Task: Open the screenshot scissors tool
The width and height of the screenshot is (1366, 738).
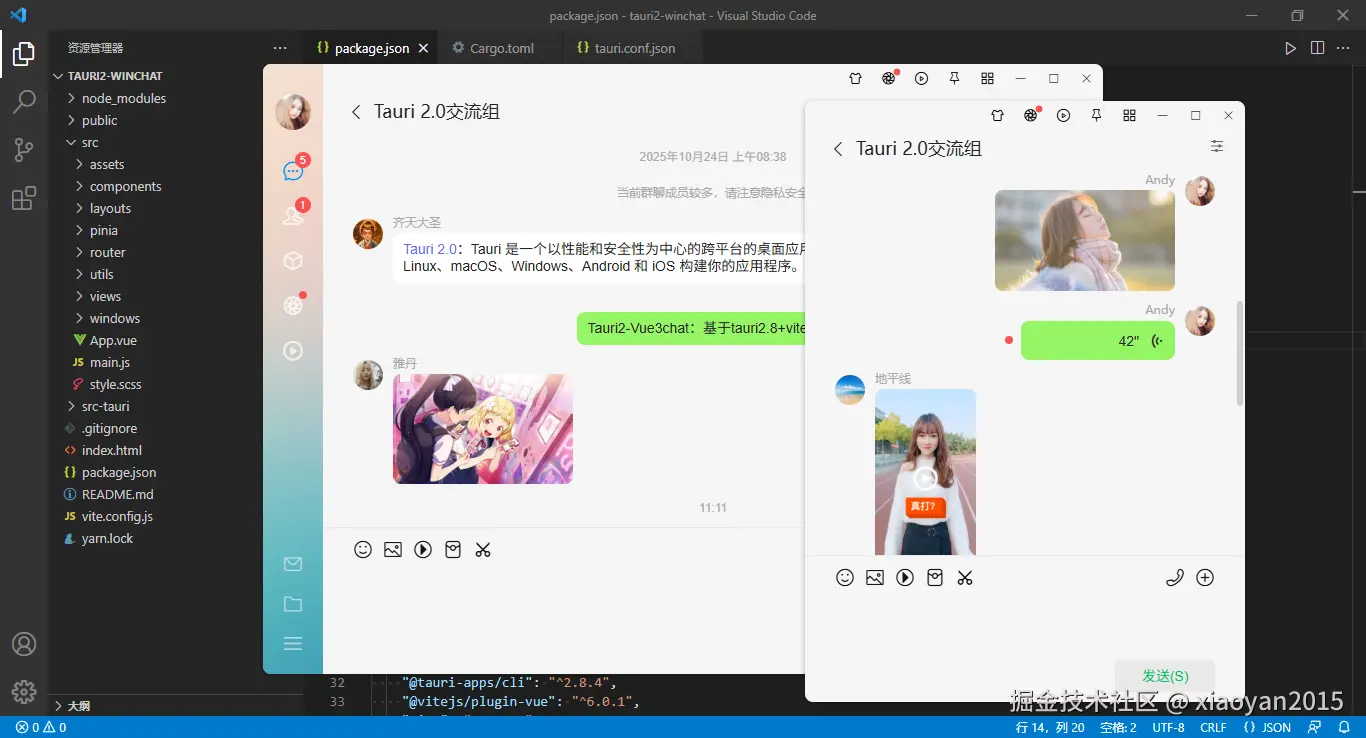Action: coord(965,577)
